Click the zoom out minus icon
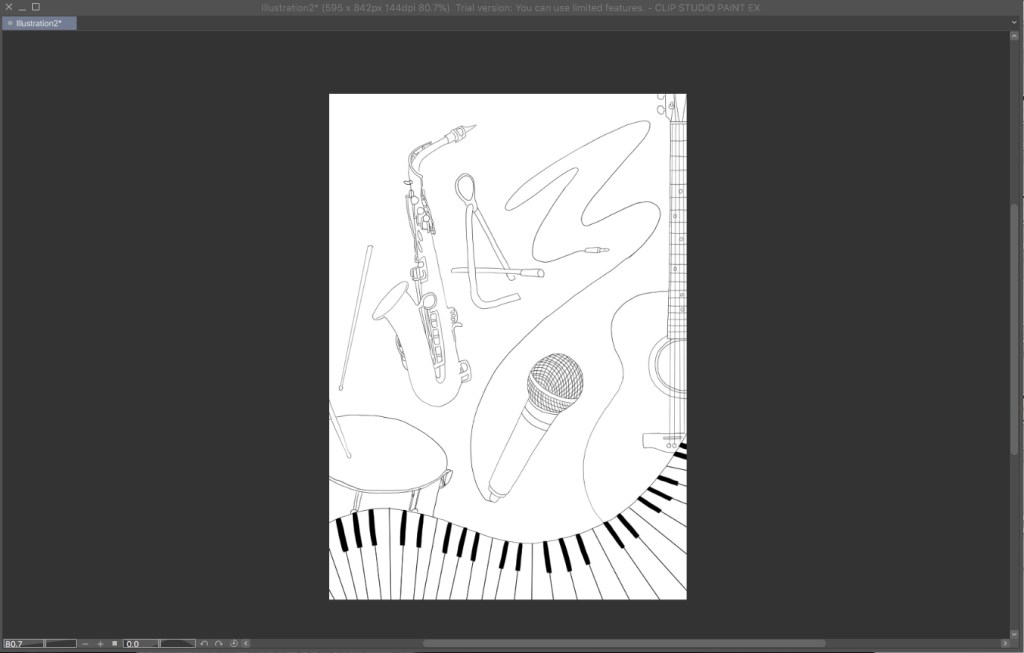The image size is (1024, 653). [85, 644]
